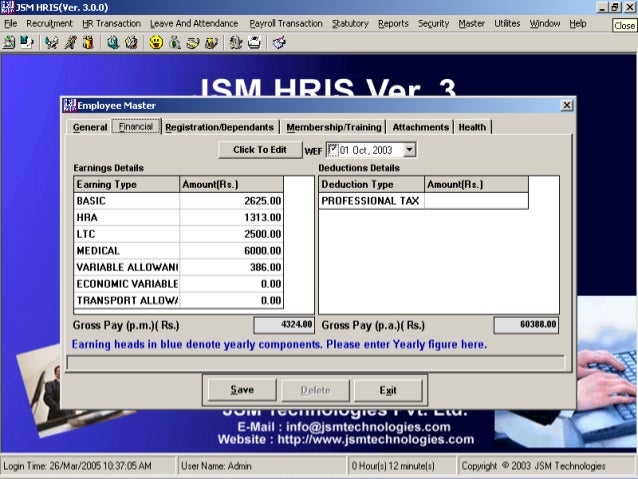Click the LTC amount 2500.00 cell
This screenshot has height=479, width=638.
(231, 234)
